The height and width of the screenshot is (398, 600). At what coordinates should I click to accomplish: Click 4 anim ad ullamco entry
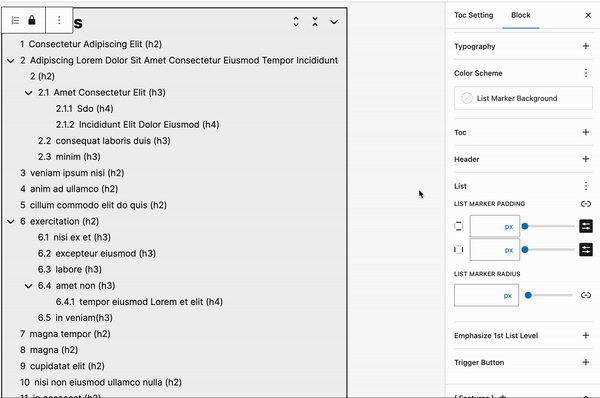tap(69, 189)
